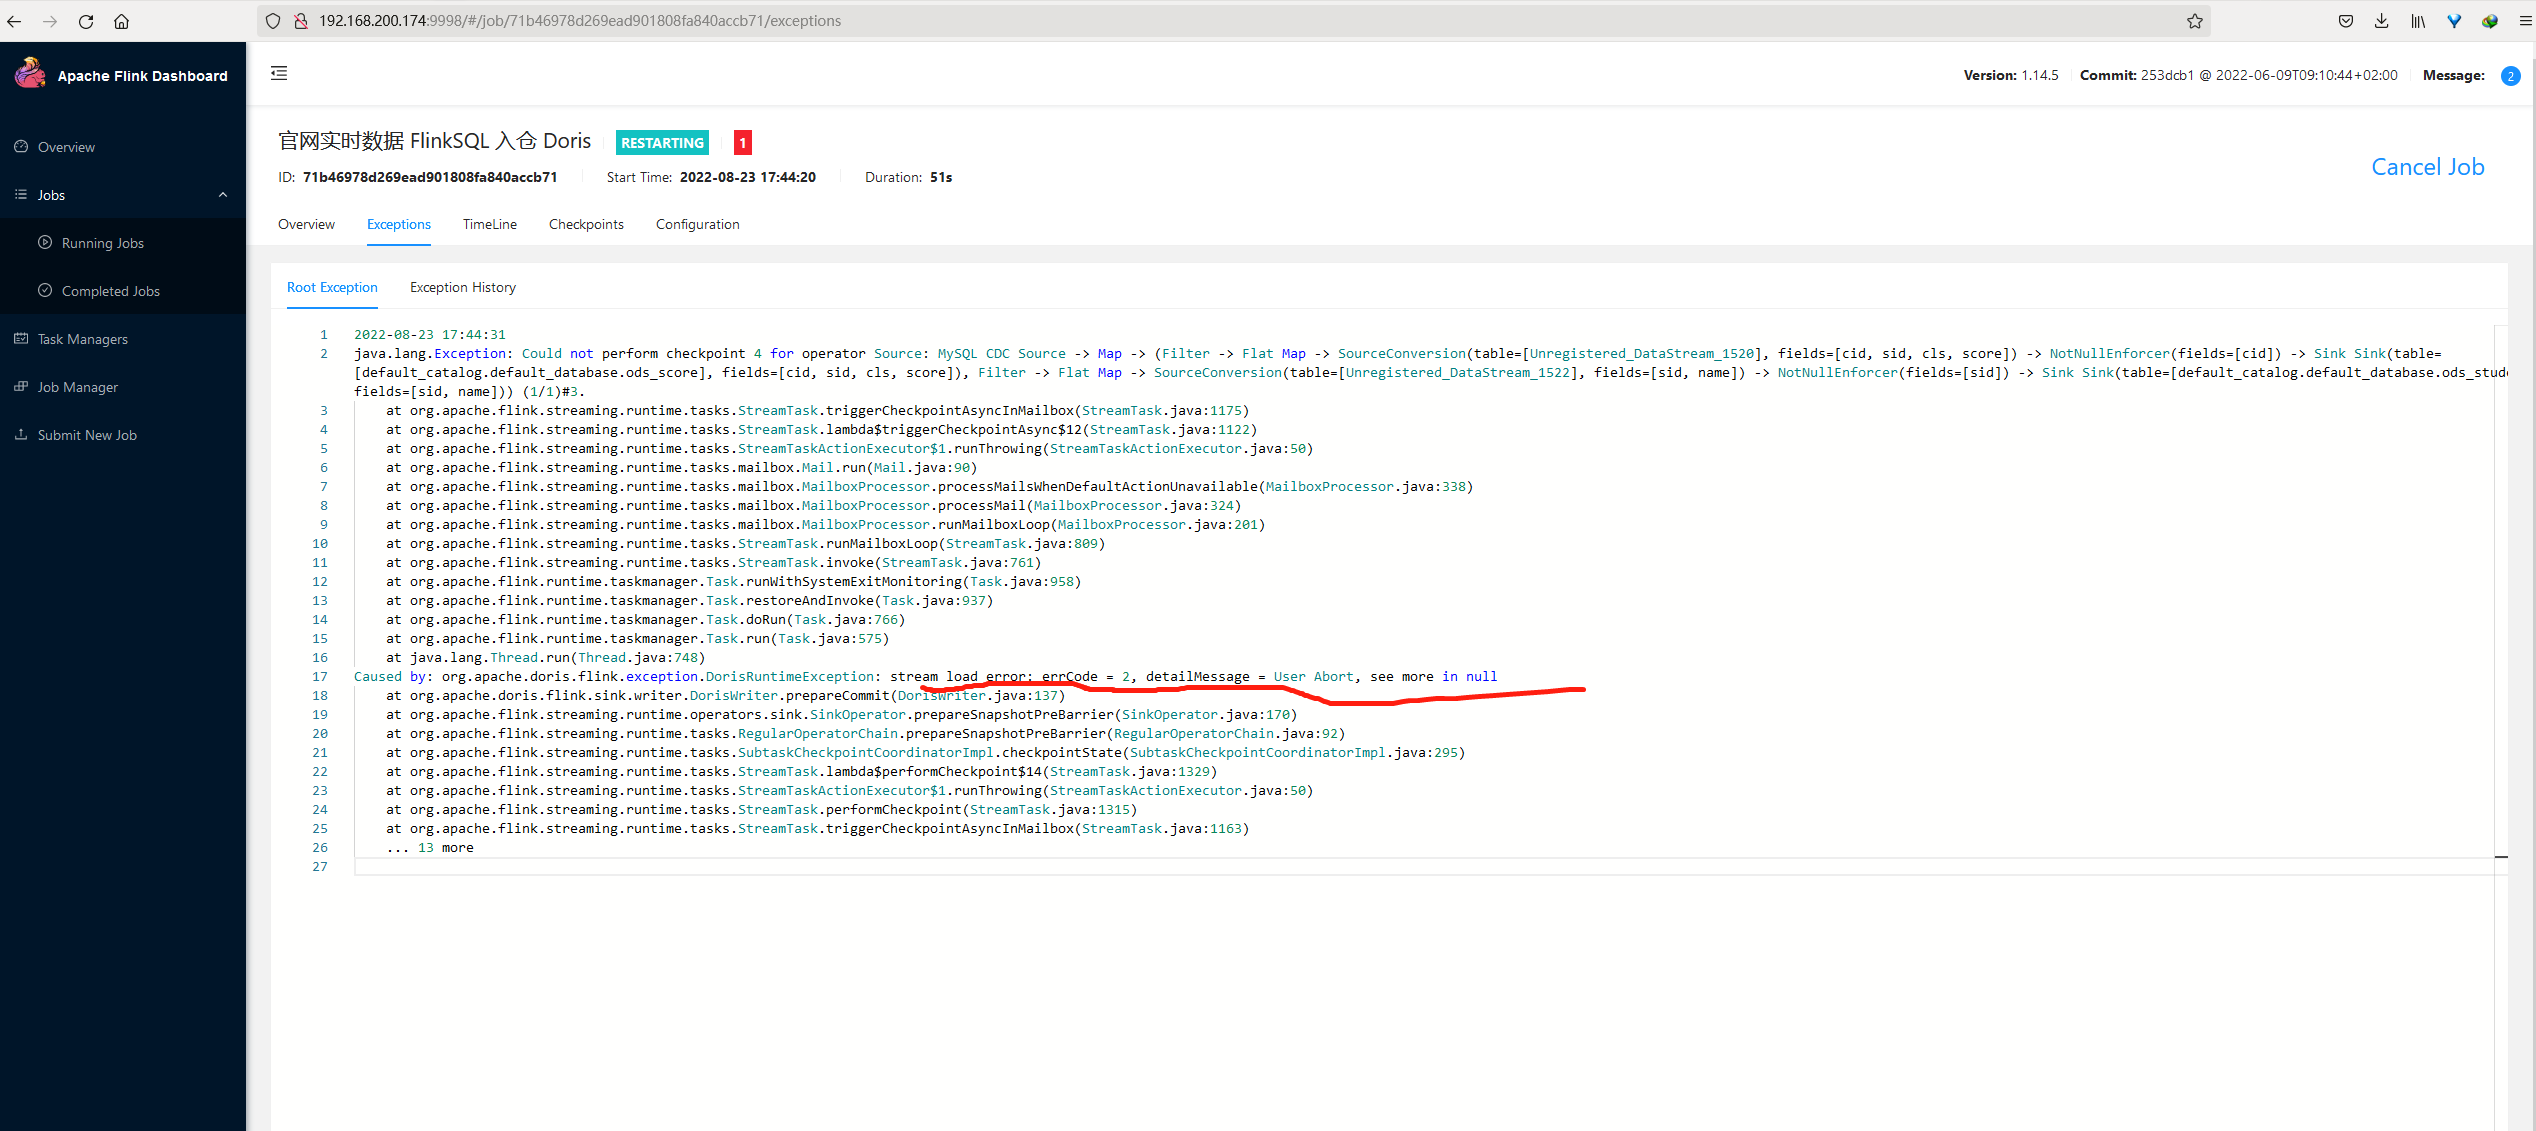This screenshot has width=2536, height=1131.
Task: Click the Message count badge
Action: 2509,76
